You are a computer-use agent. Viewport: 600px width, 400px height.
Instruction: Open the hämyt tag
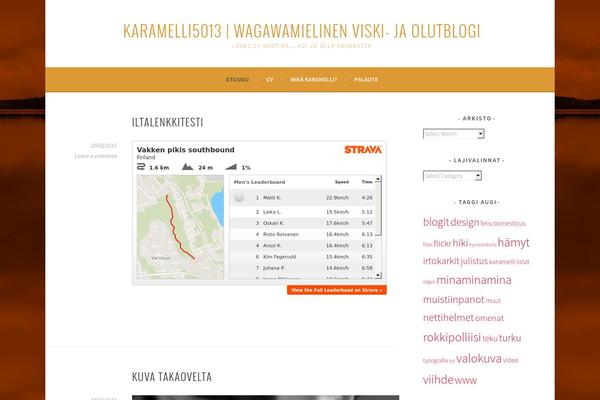(514, 243)
